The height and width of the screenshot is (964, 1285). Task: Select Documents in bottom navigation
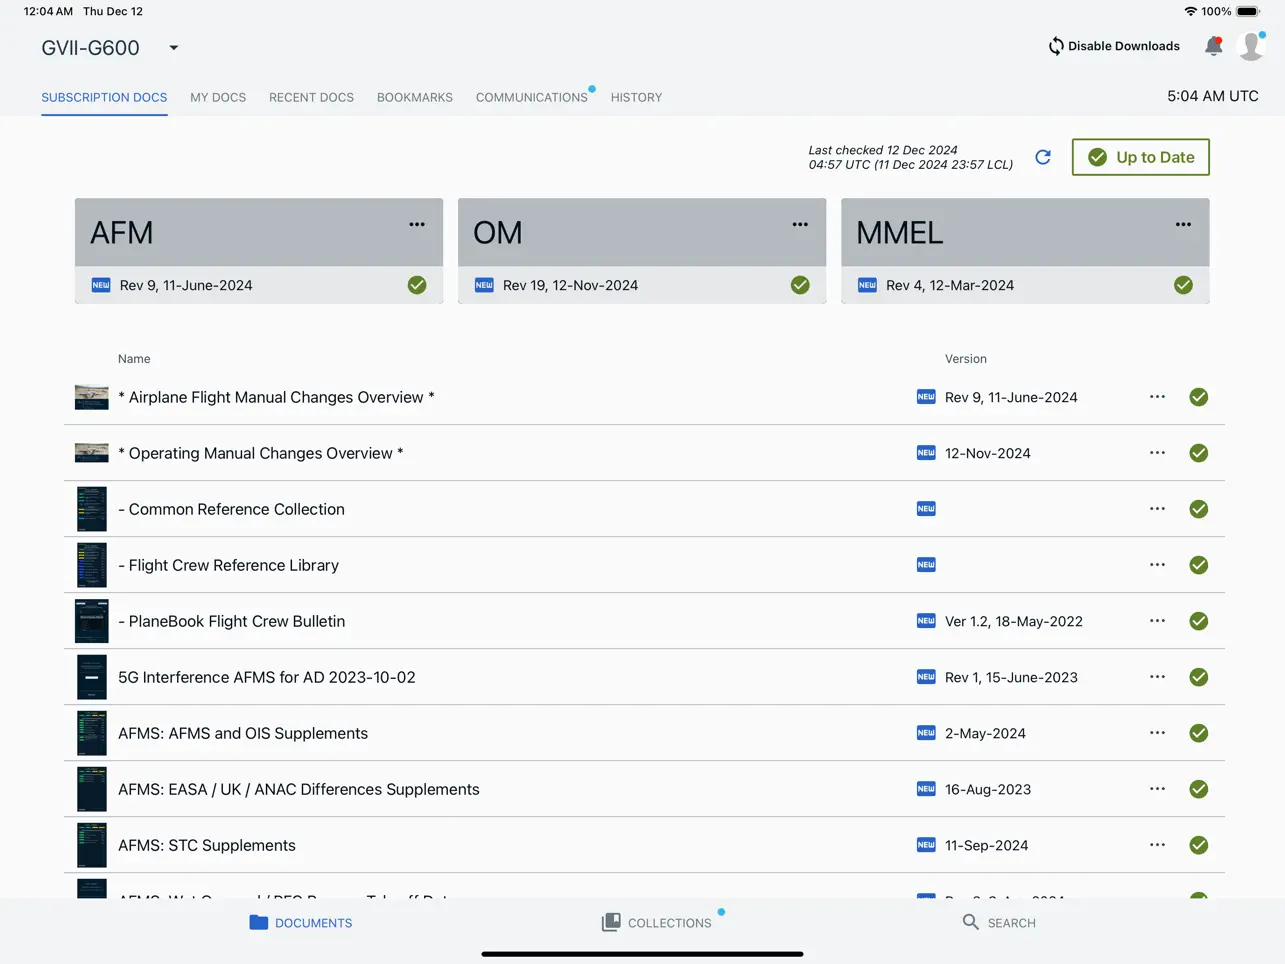(301, 922)
